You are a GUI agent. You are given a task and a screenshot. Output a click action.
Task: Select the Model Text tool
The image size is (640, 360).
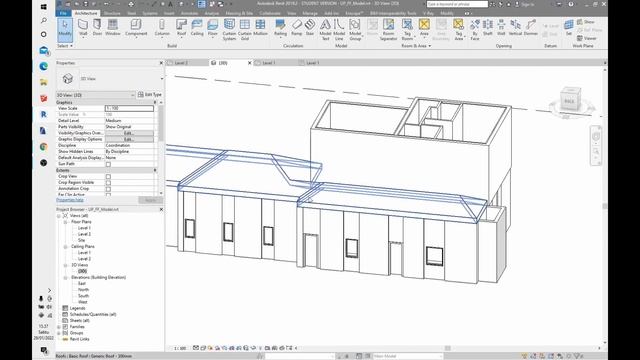point(325,29)
